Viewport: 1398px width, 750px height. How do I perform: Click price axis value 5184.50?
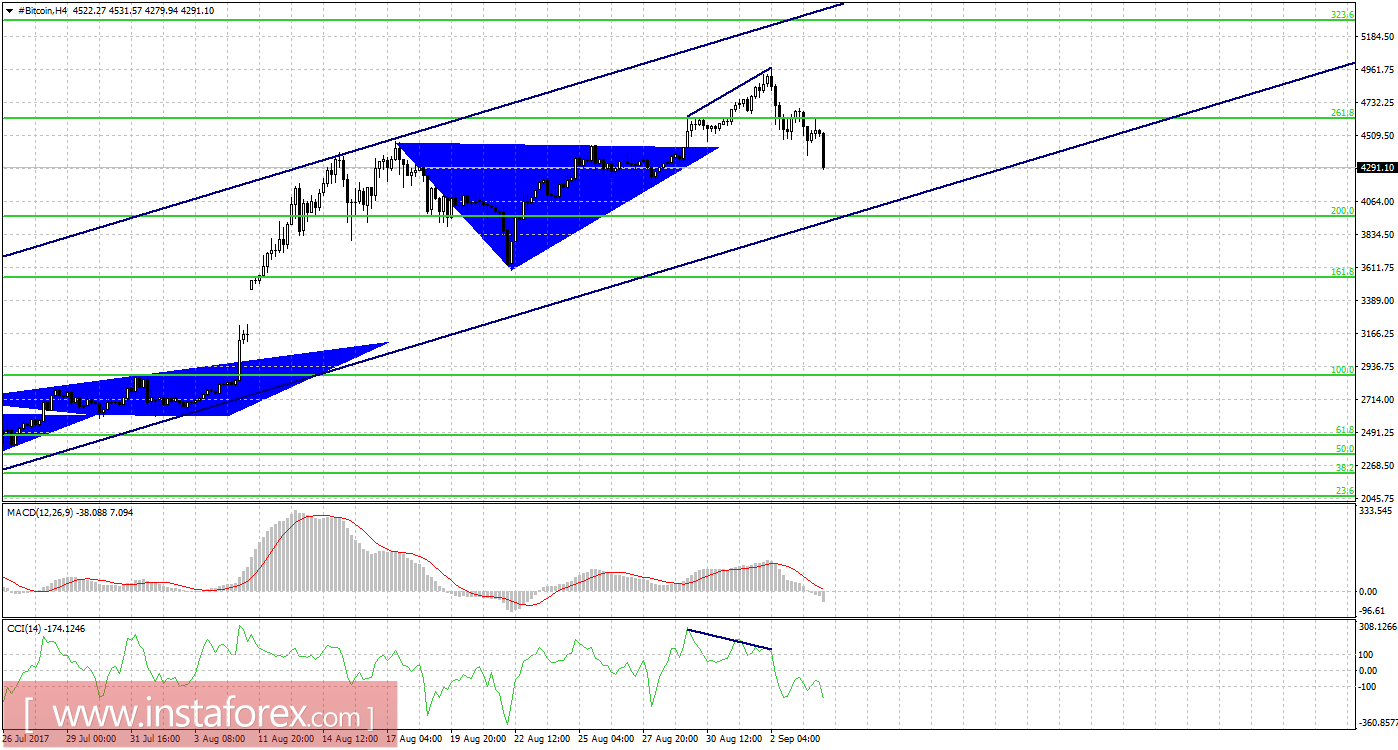(x=1377, y=37)
